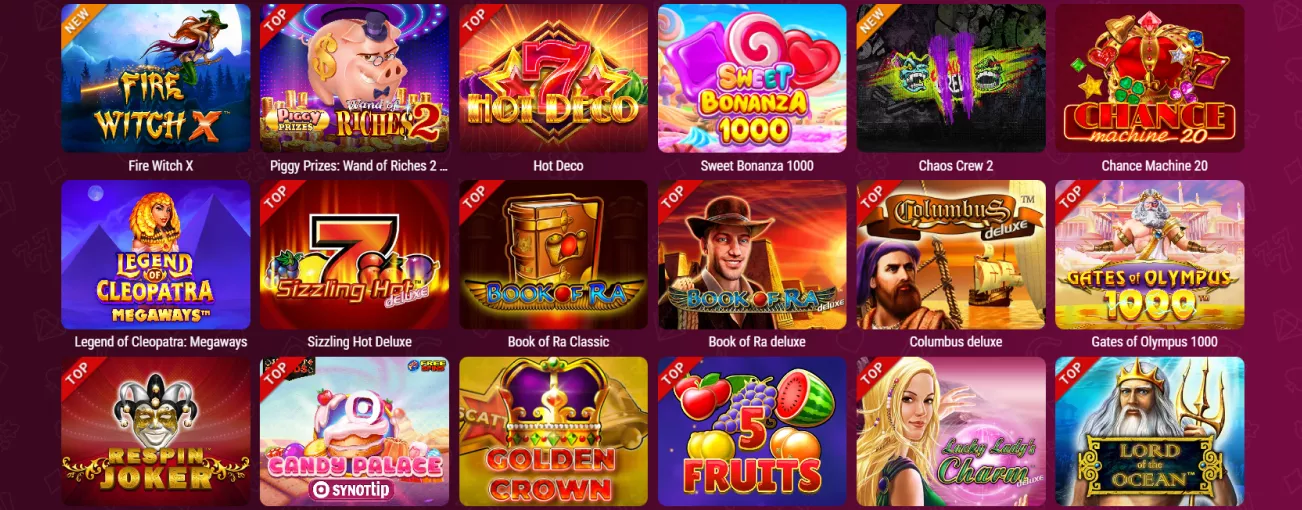Open the Candy Palace Synottip thumbnail
Screen dimensions: 1302x510
[354, 432]
